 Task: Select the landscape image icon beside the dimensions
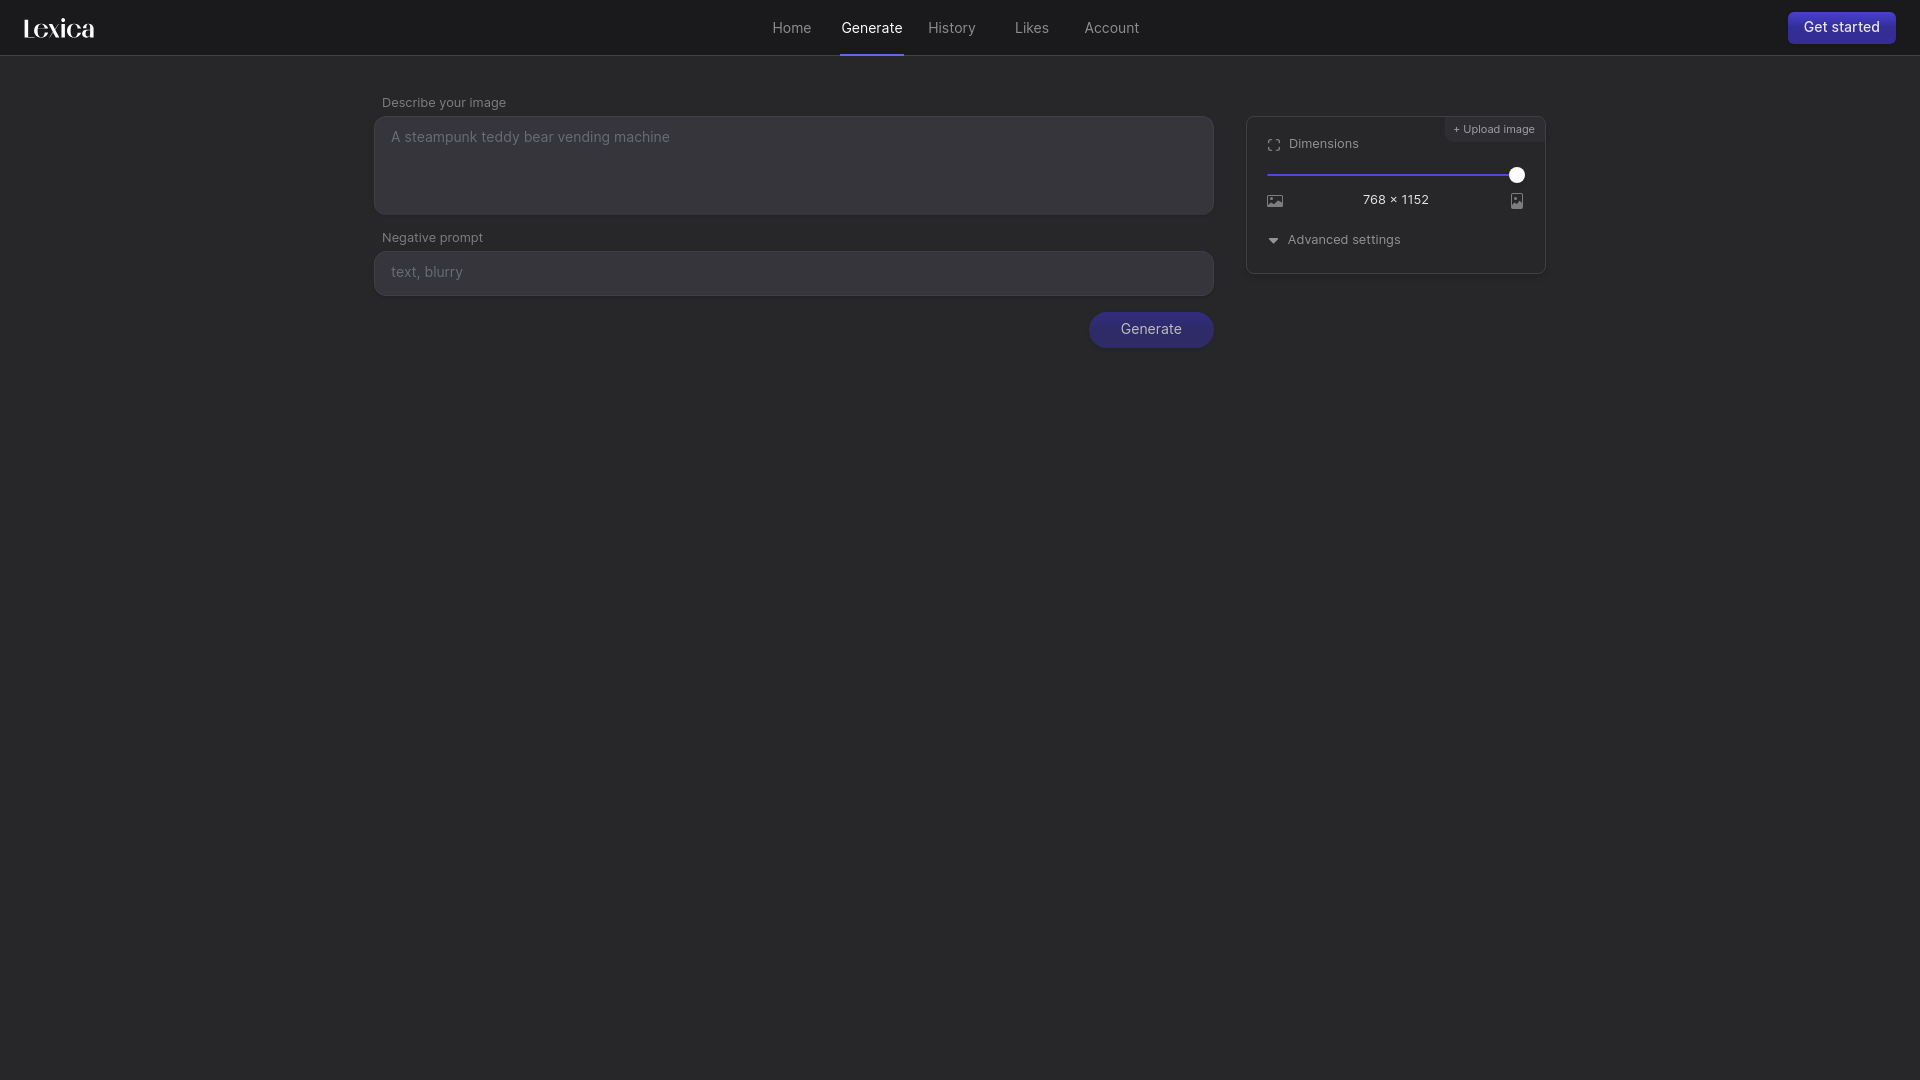point(1275,200)
